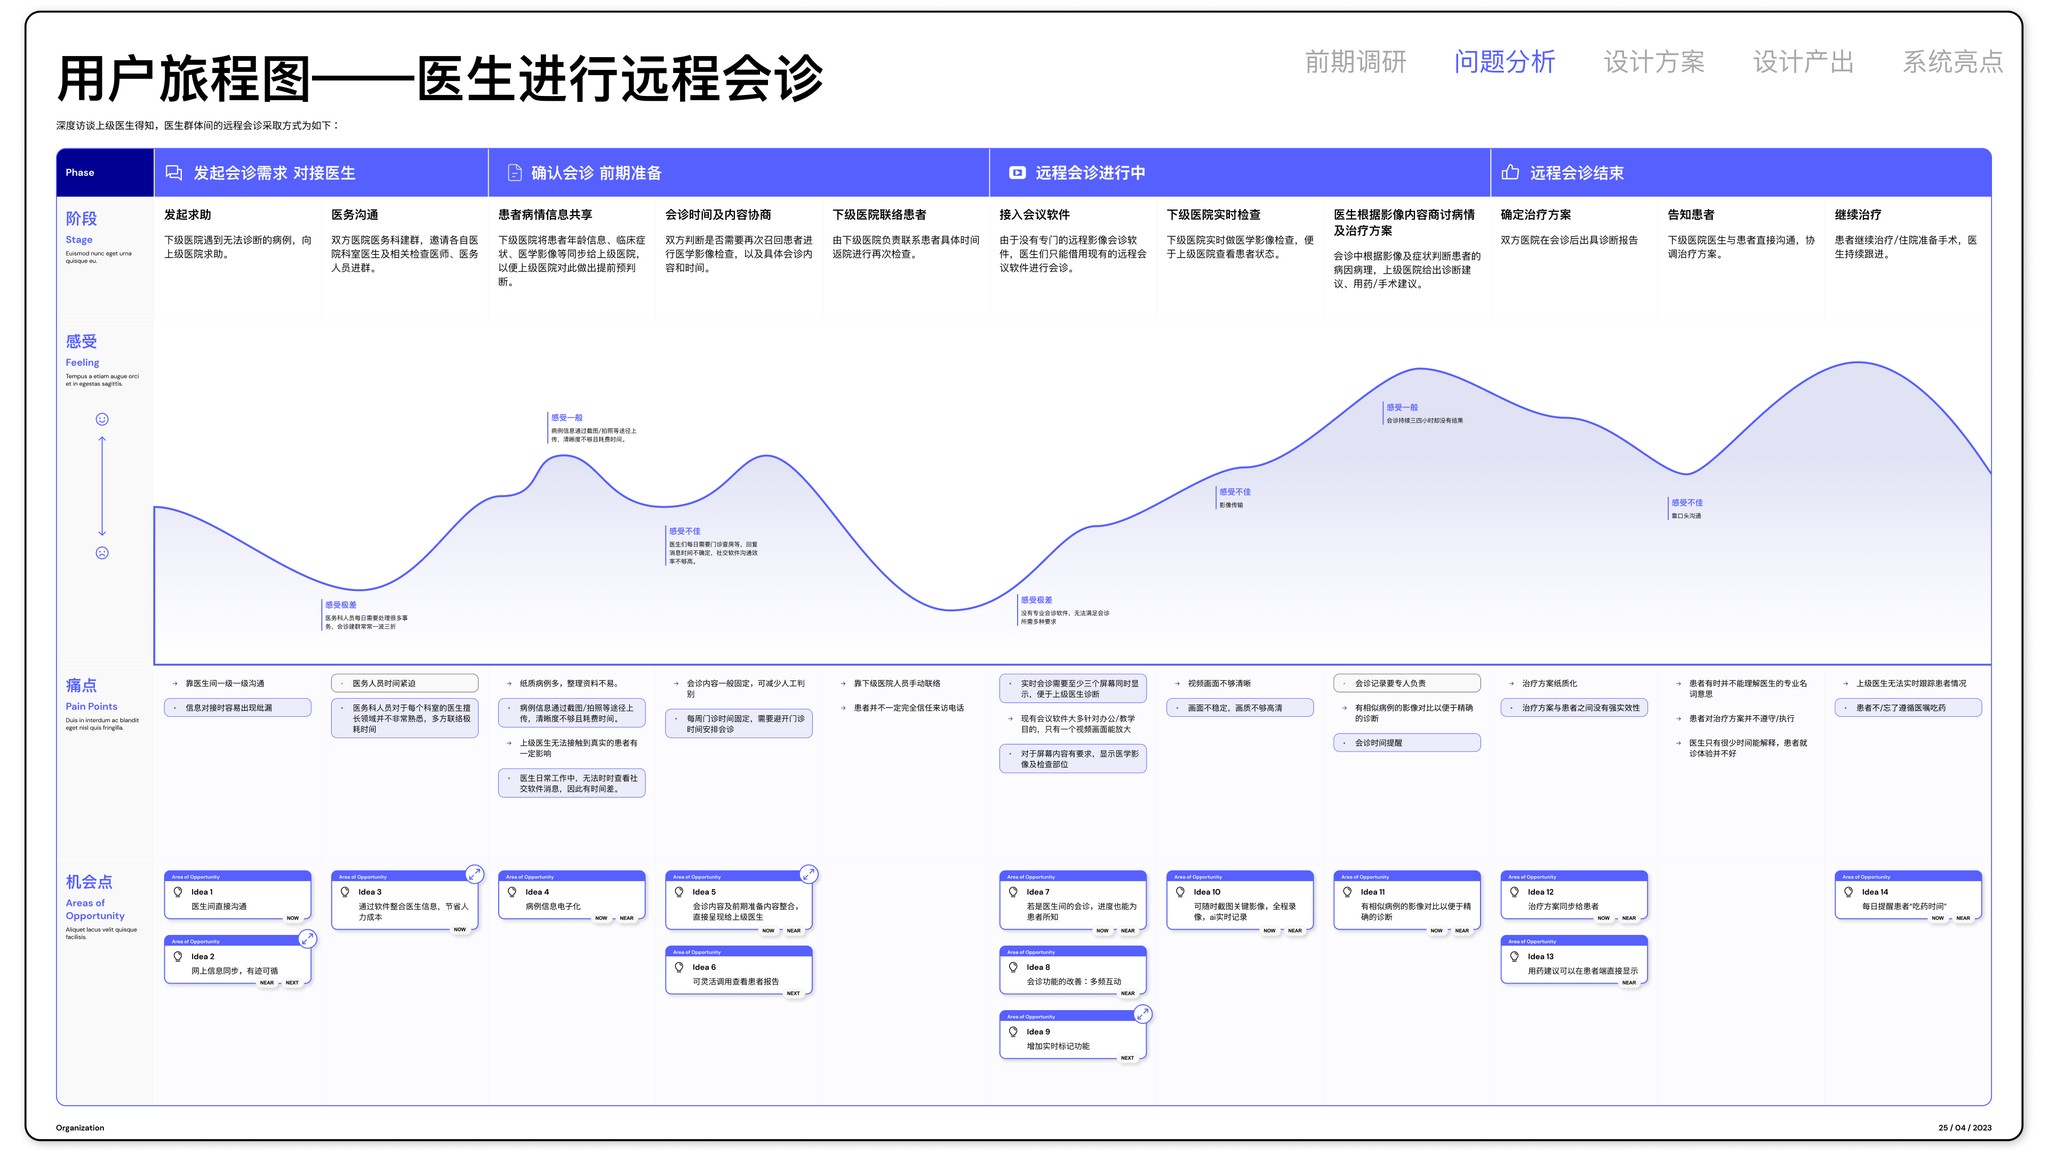The image size is (2048, 1152).
Task: Click the NEXT tag on Idea 6 card
Action: click(x=793, y=993)
